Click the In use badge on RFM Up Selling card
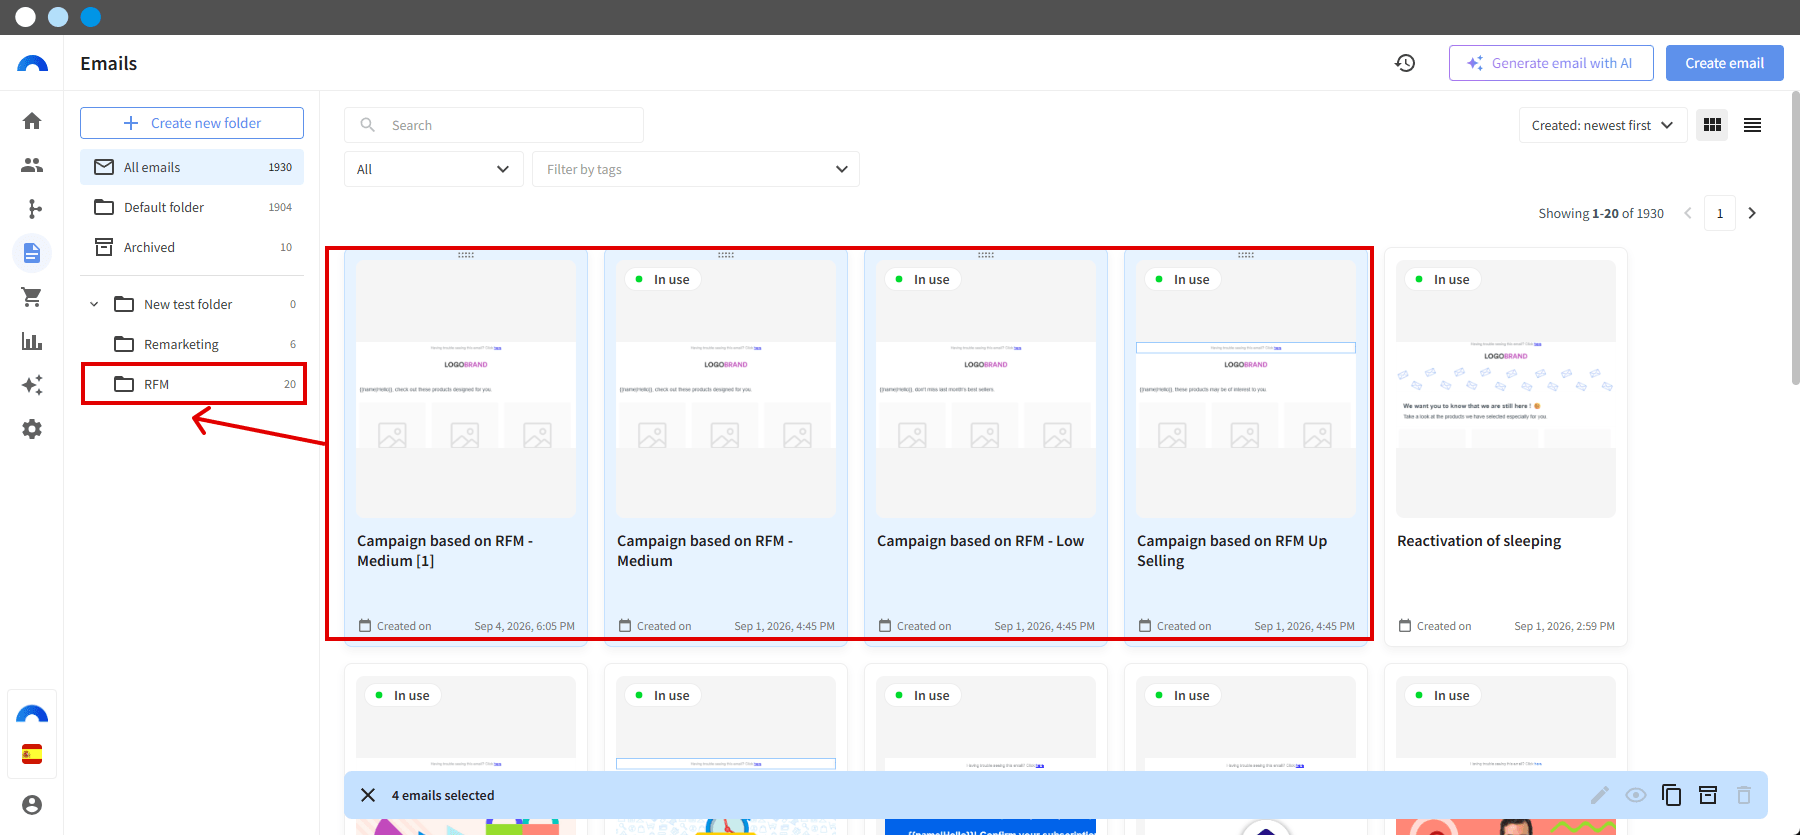The width and height of the screenshot is (1800, 835). (x=1184, y=280)
